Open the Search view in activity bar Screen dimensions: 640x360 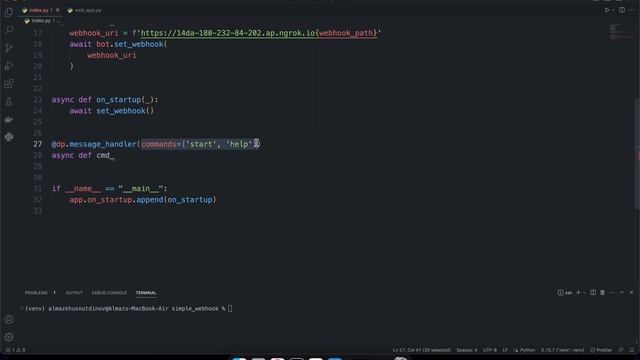click(x=9, y=30)
